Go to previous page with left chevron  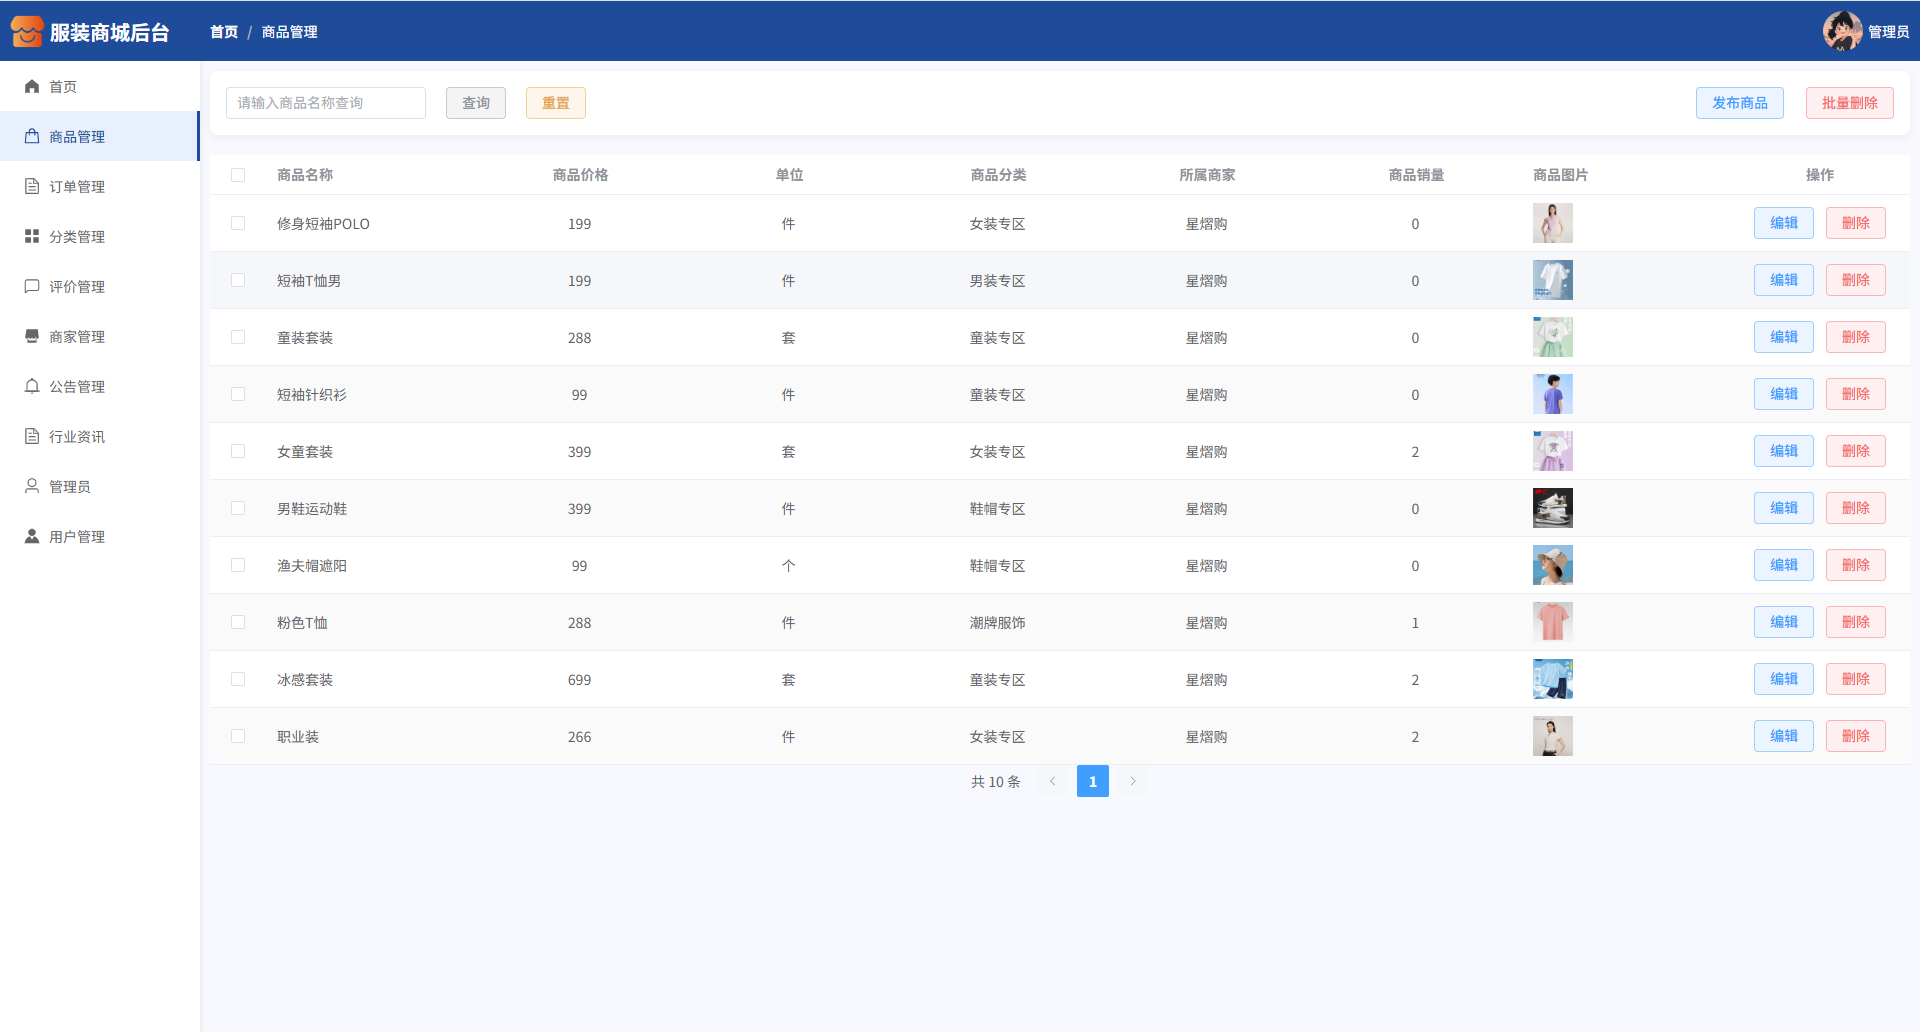[x=1052, y=782]
